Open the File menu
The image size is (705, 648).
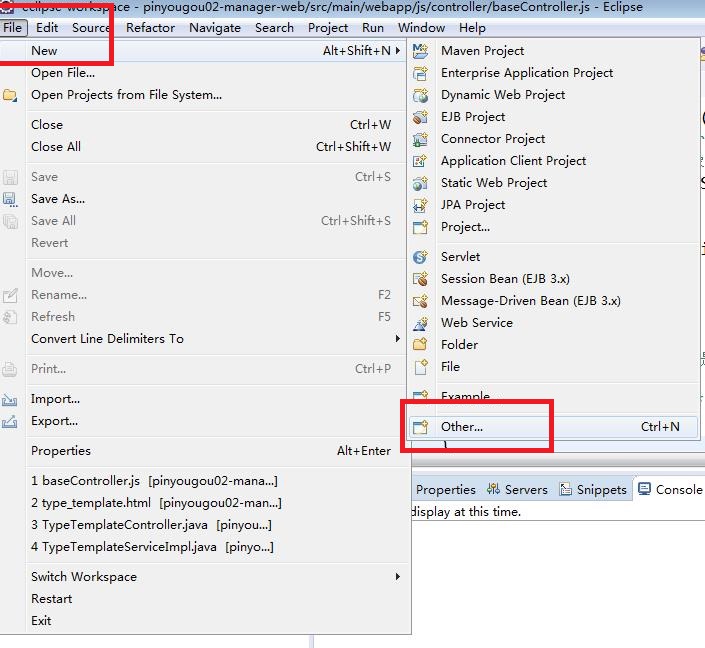[13, 28]
